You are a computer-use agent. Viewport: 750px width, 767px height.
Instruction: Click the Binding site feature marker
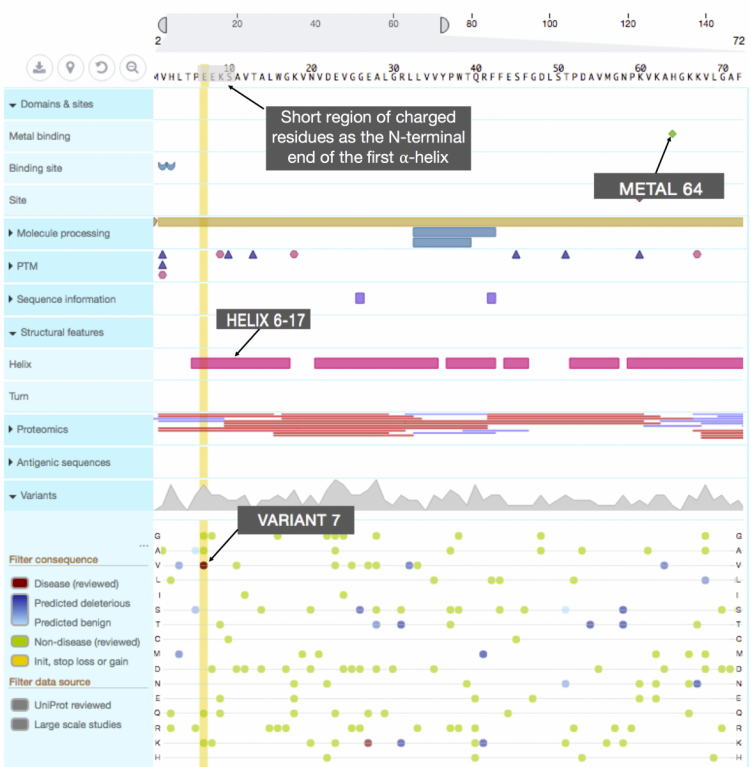[166, 167]
